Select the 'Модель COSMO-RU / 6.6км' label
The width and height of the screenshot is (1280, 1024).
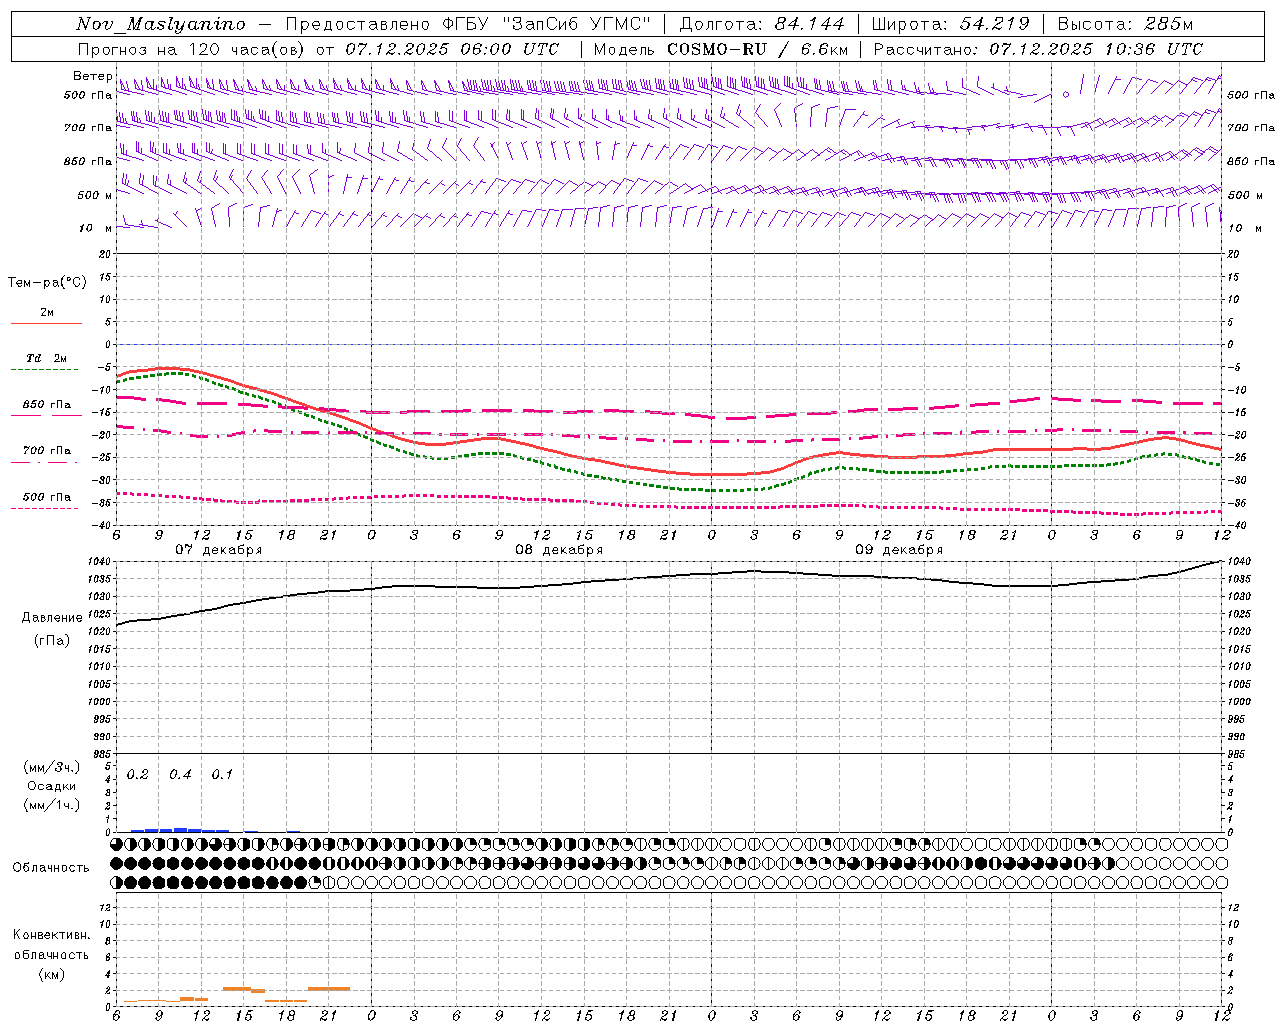[720, 49]
